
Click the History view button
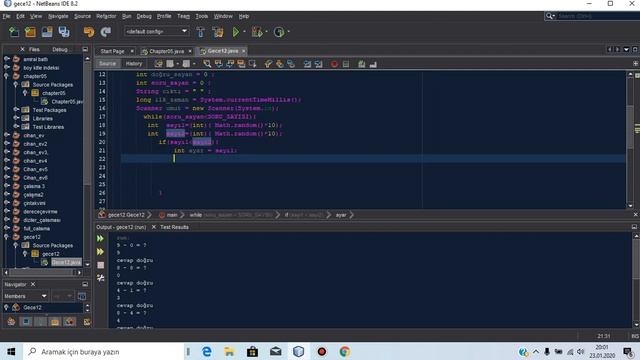[x=134, y=64]
